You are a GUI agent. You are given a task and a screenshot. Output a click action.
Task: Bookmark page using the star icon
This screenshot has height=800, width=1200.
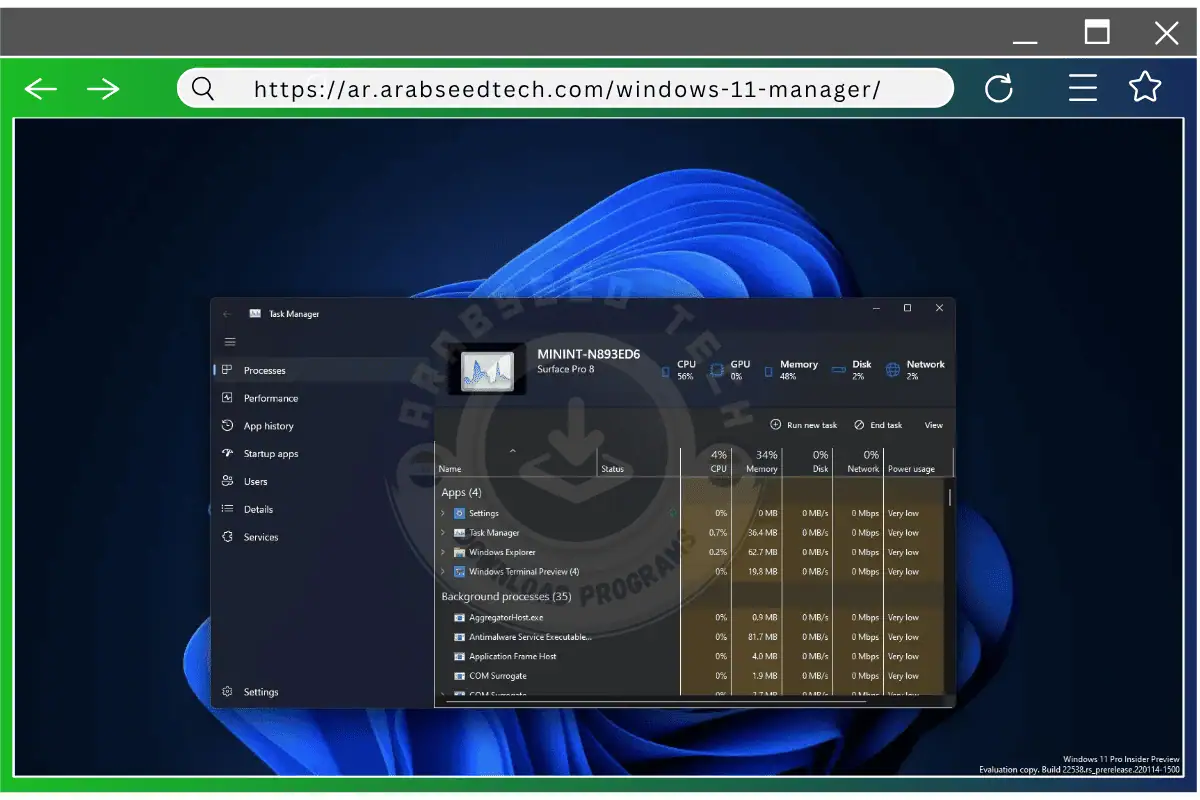(1145, 87)
